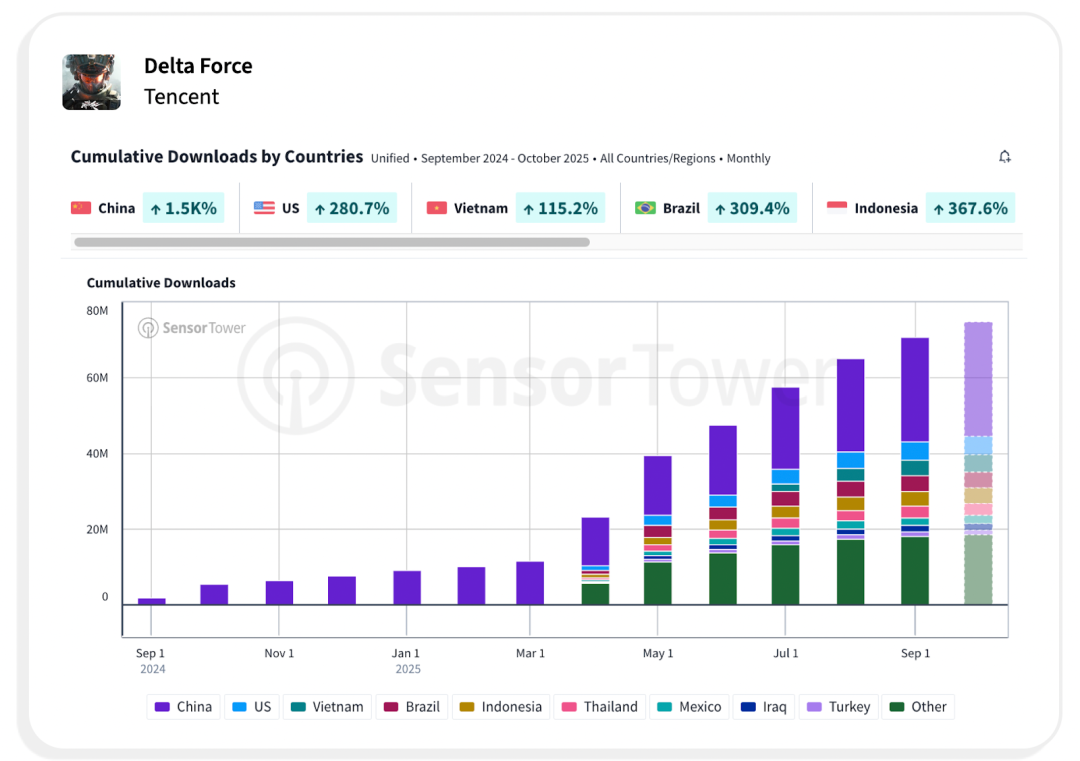Click the Brazil color swatch in legend

[392, 707]
